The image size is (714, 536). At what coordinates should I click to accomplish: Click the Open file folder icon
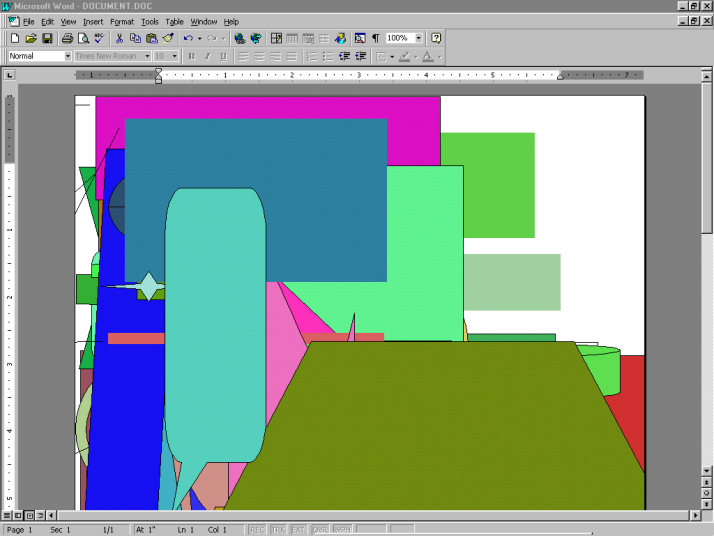click(x=31, y=38)
